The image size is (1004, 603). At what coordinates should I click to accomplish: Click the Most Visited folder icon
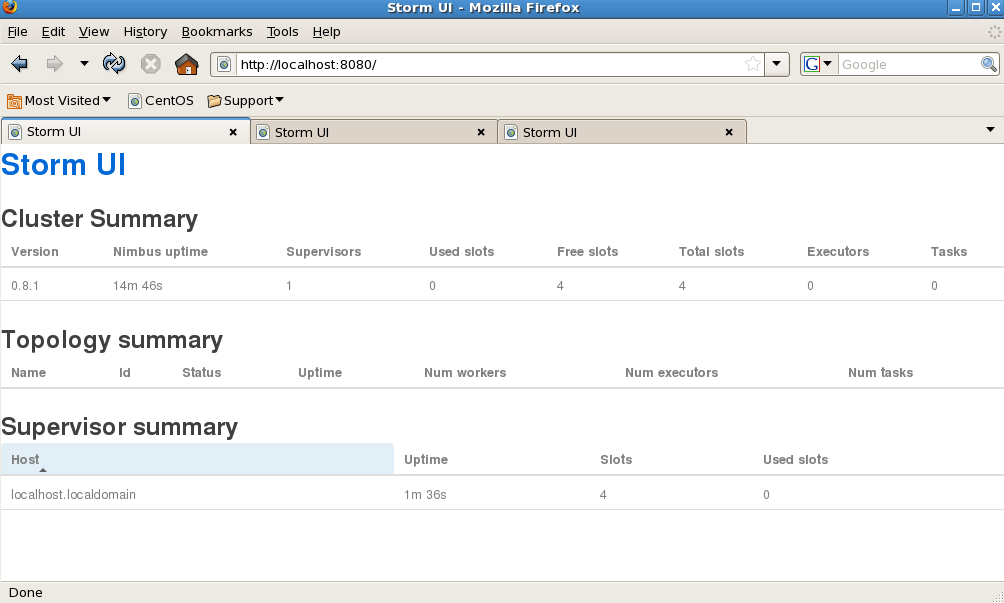coord(14,101)
